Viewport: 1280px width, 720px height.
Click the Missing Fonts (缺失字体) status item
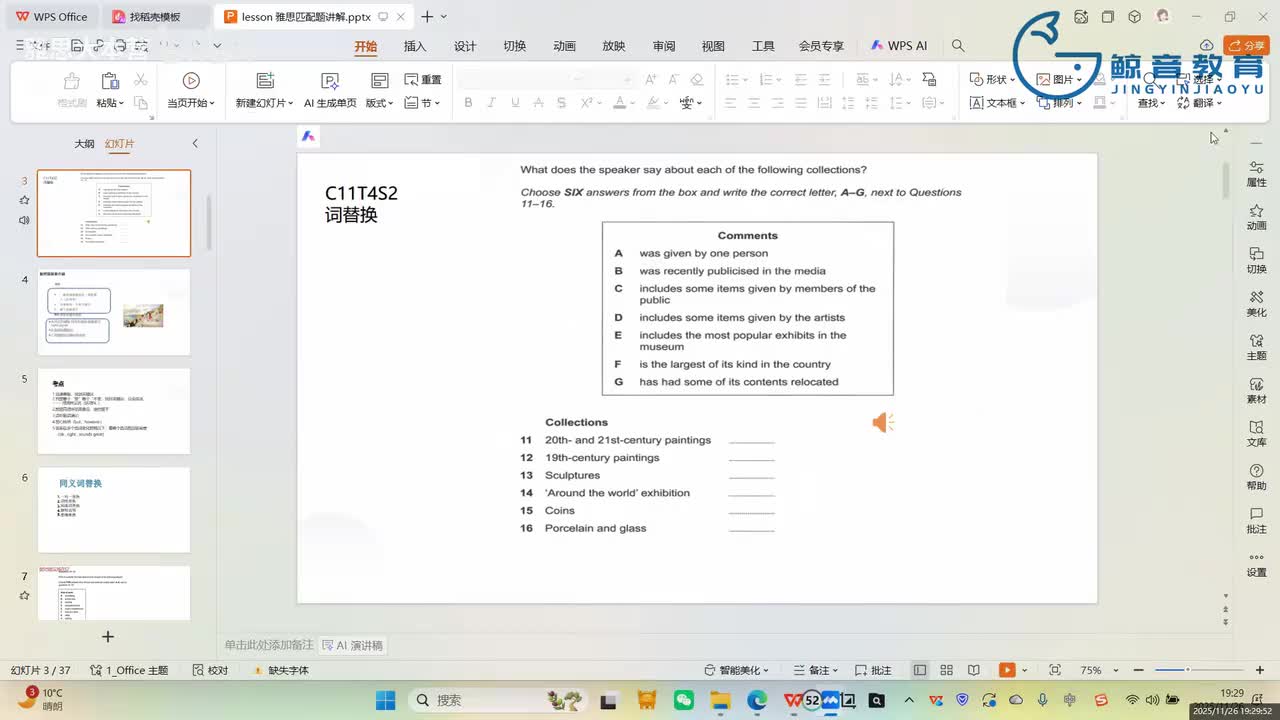pos(279,670)
